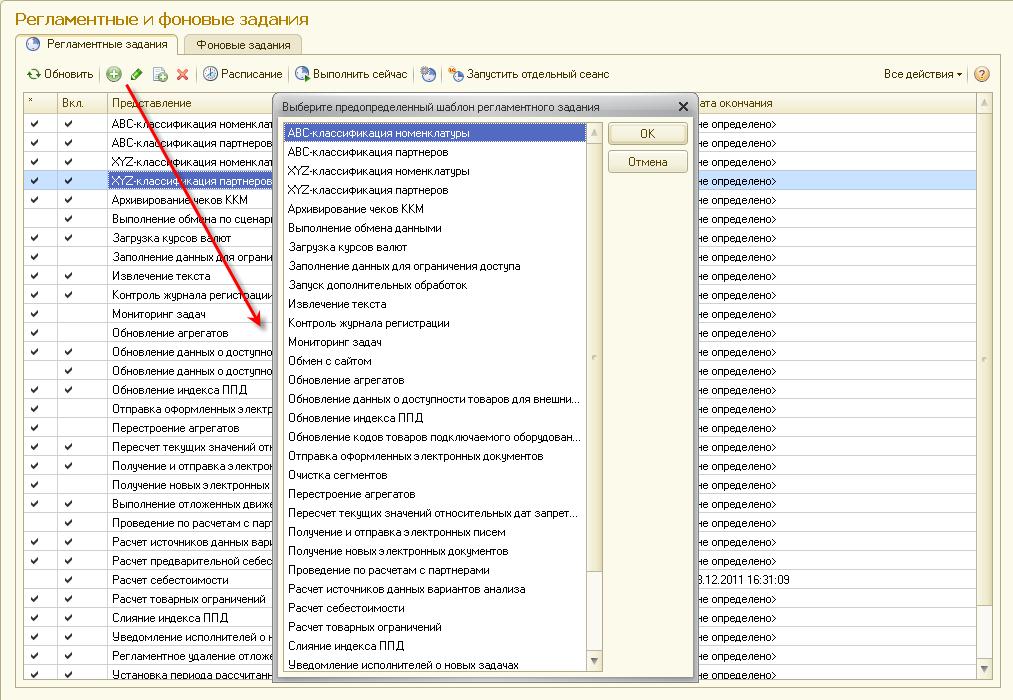Toggle Вкл. checkbox for Архивирование чеков ККМ row
The width and height of the screenshot is (1013, 700).
[x=69, y=200]
